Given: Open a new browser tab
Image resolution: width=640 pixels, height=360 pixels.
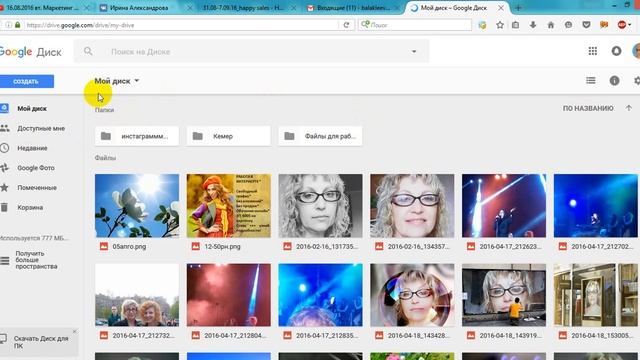Looking at the screenshot, I should click(x=518, y=8).
